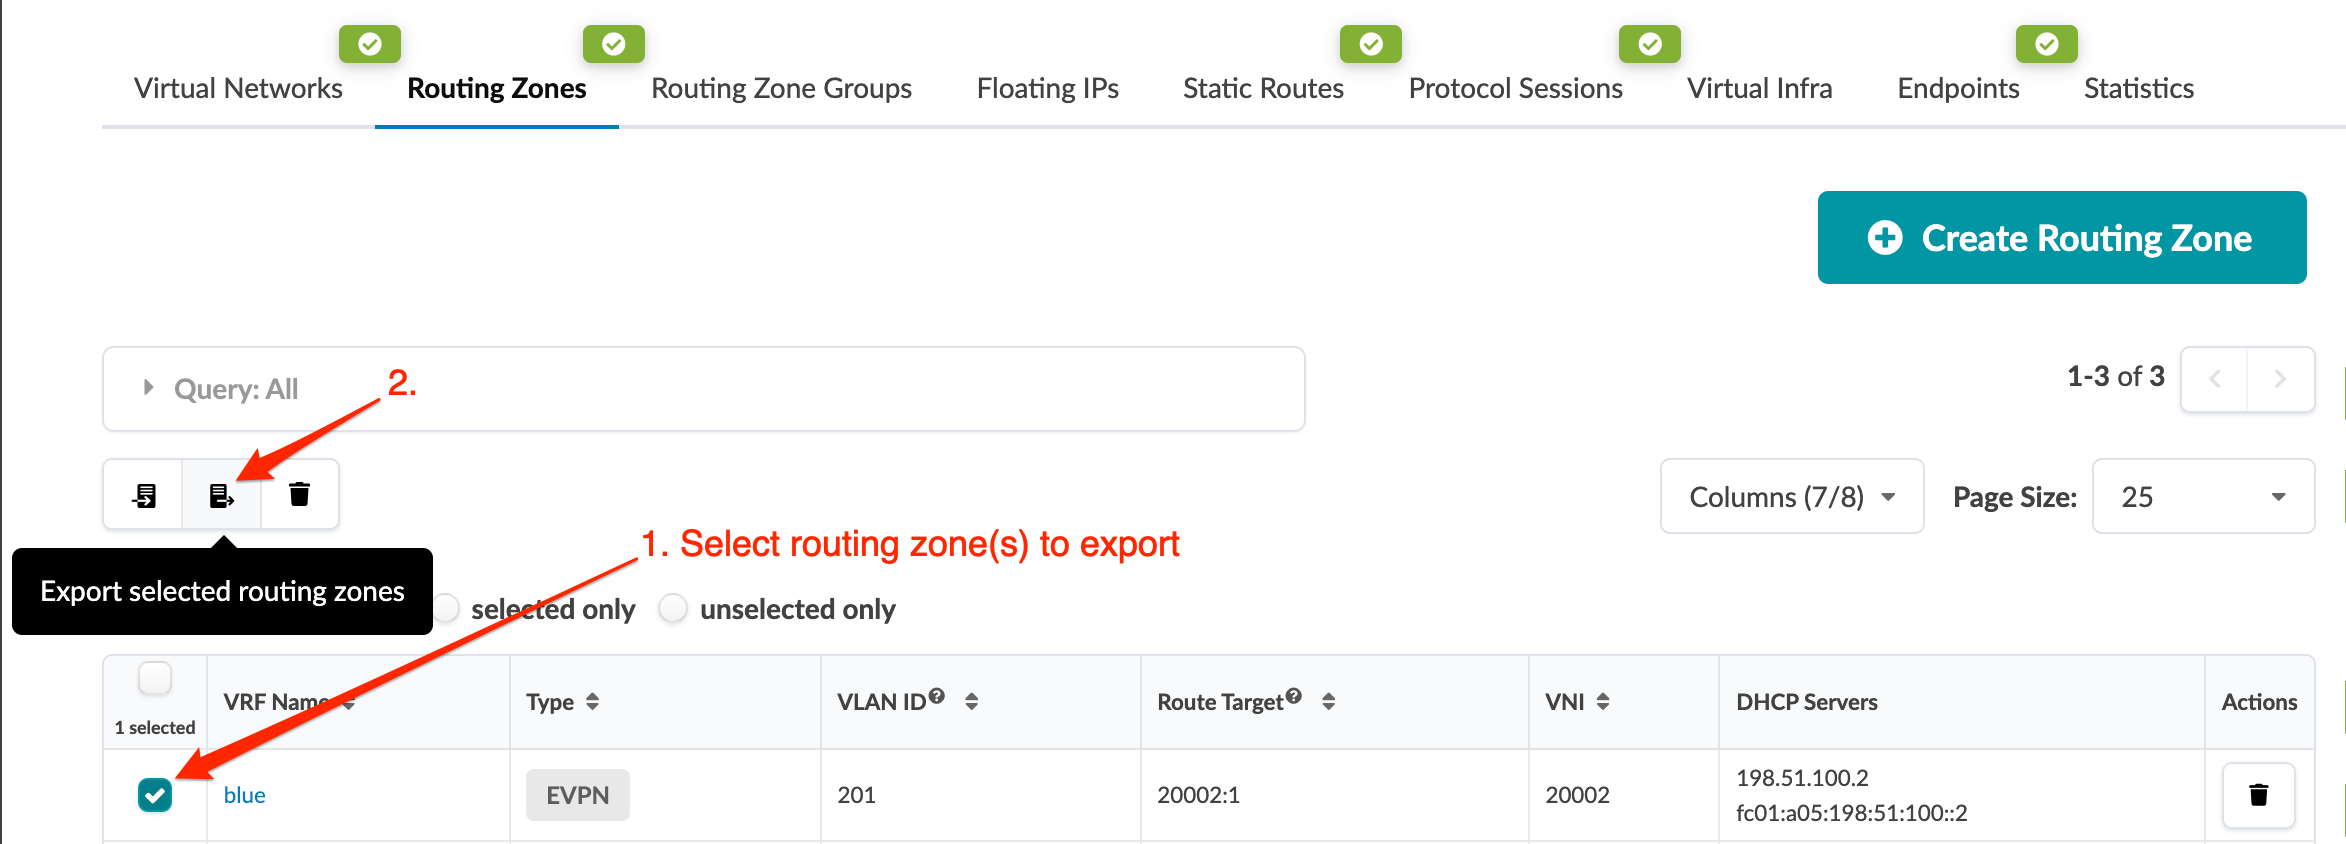Delete the blue routing zone row
Image resolution: width=2346 pixels, height=844 pixels.
pyautogui.click(x=2258, y=795)
